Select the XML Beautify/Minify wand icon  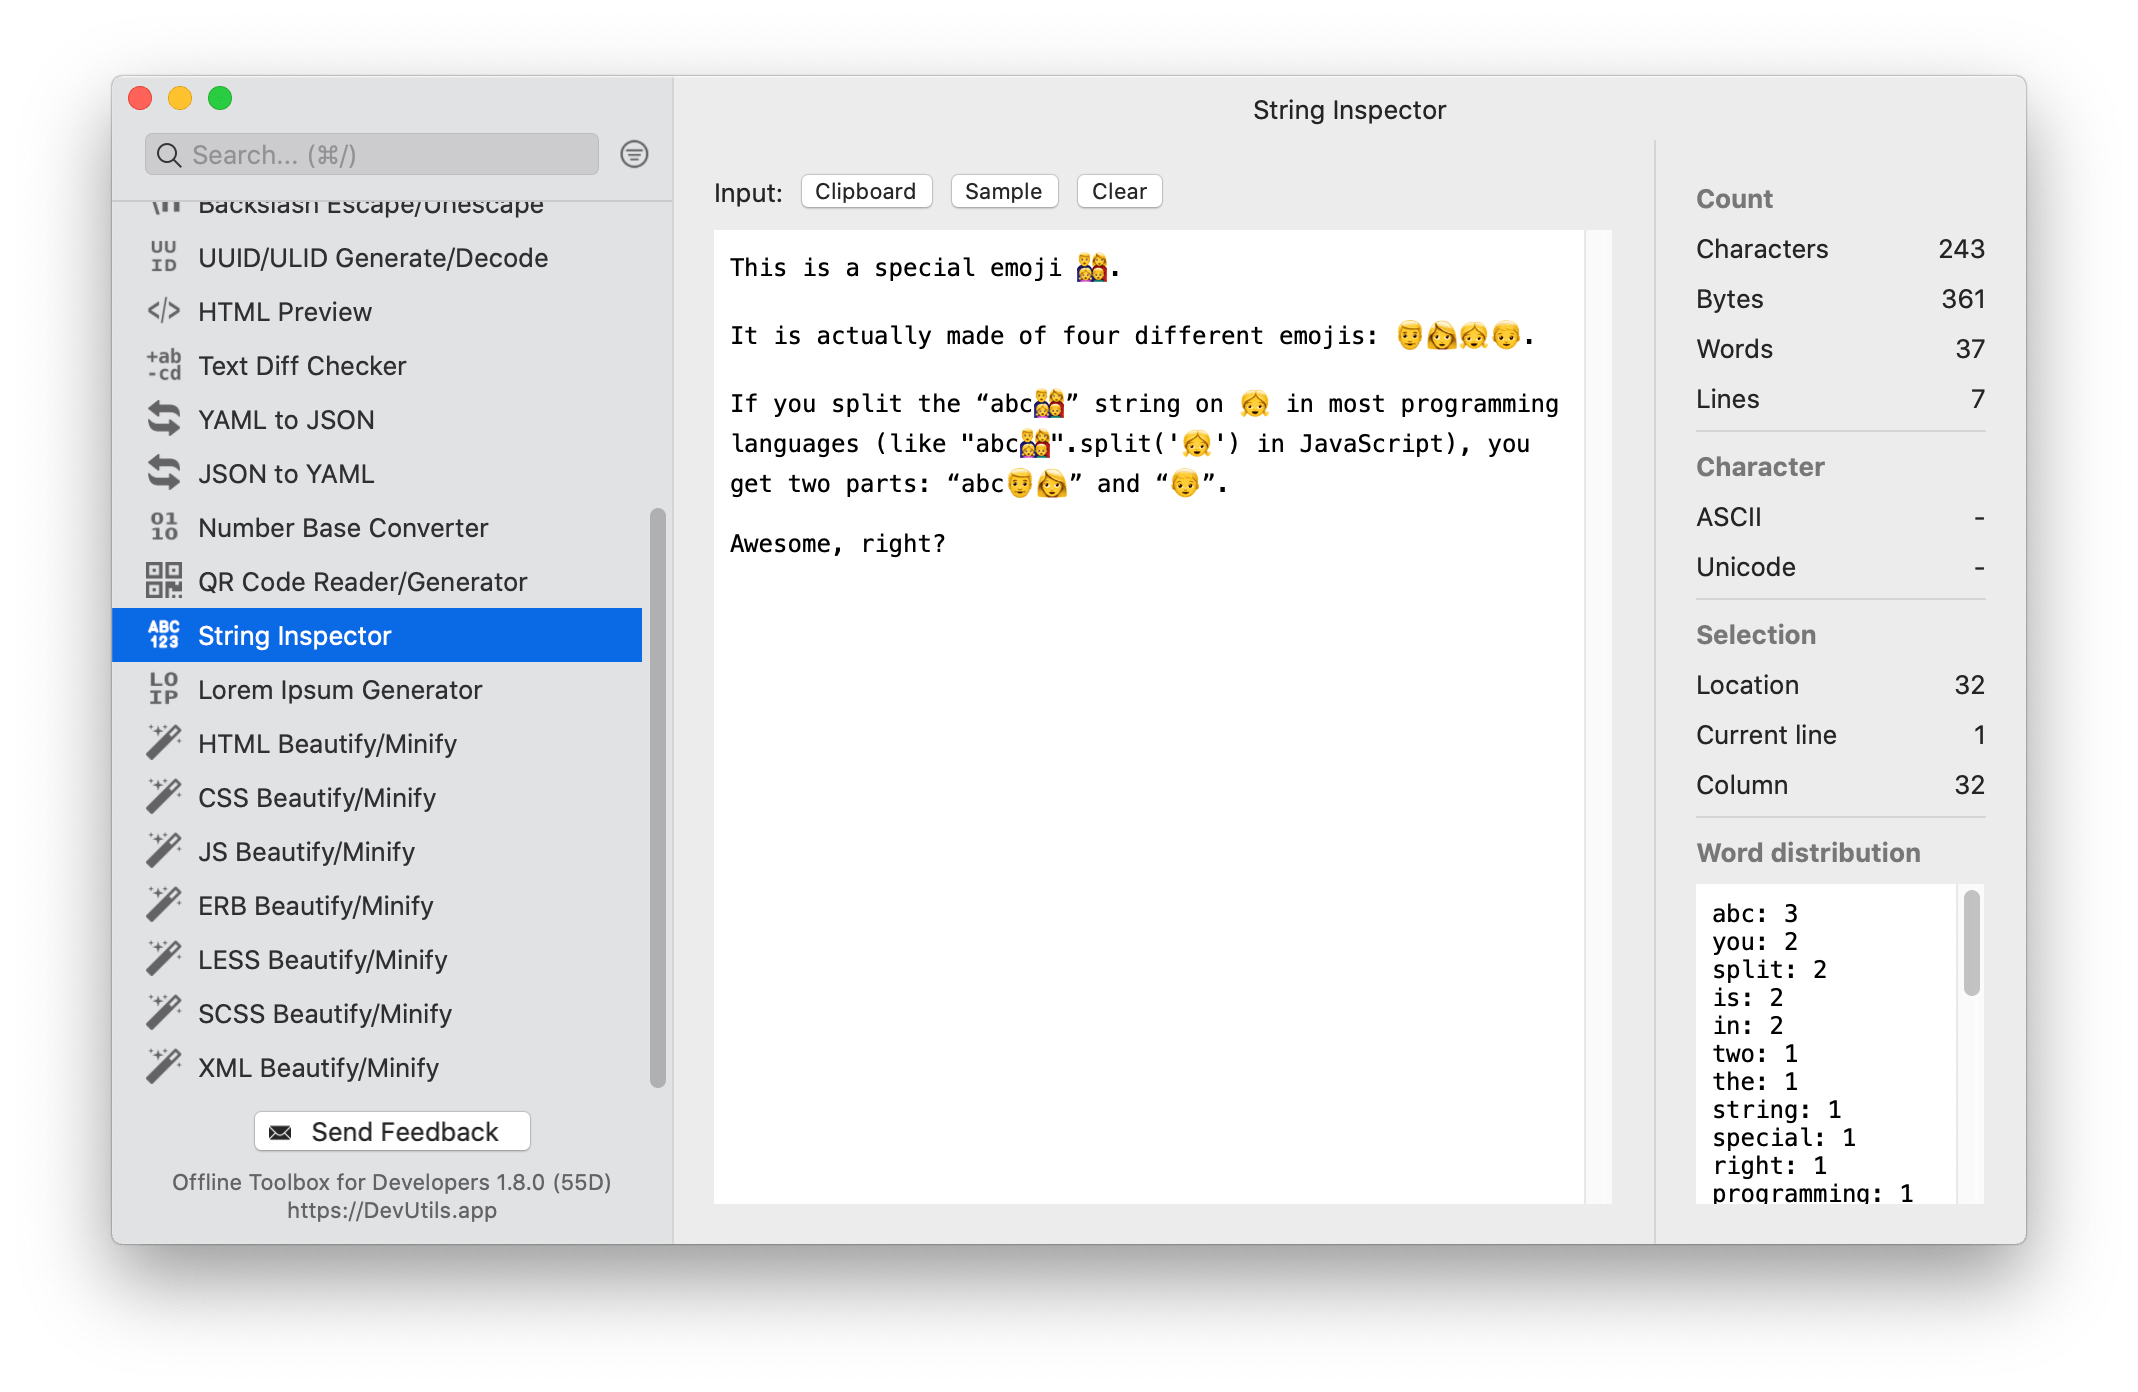pyautogui.click(x=164, y=1067)
